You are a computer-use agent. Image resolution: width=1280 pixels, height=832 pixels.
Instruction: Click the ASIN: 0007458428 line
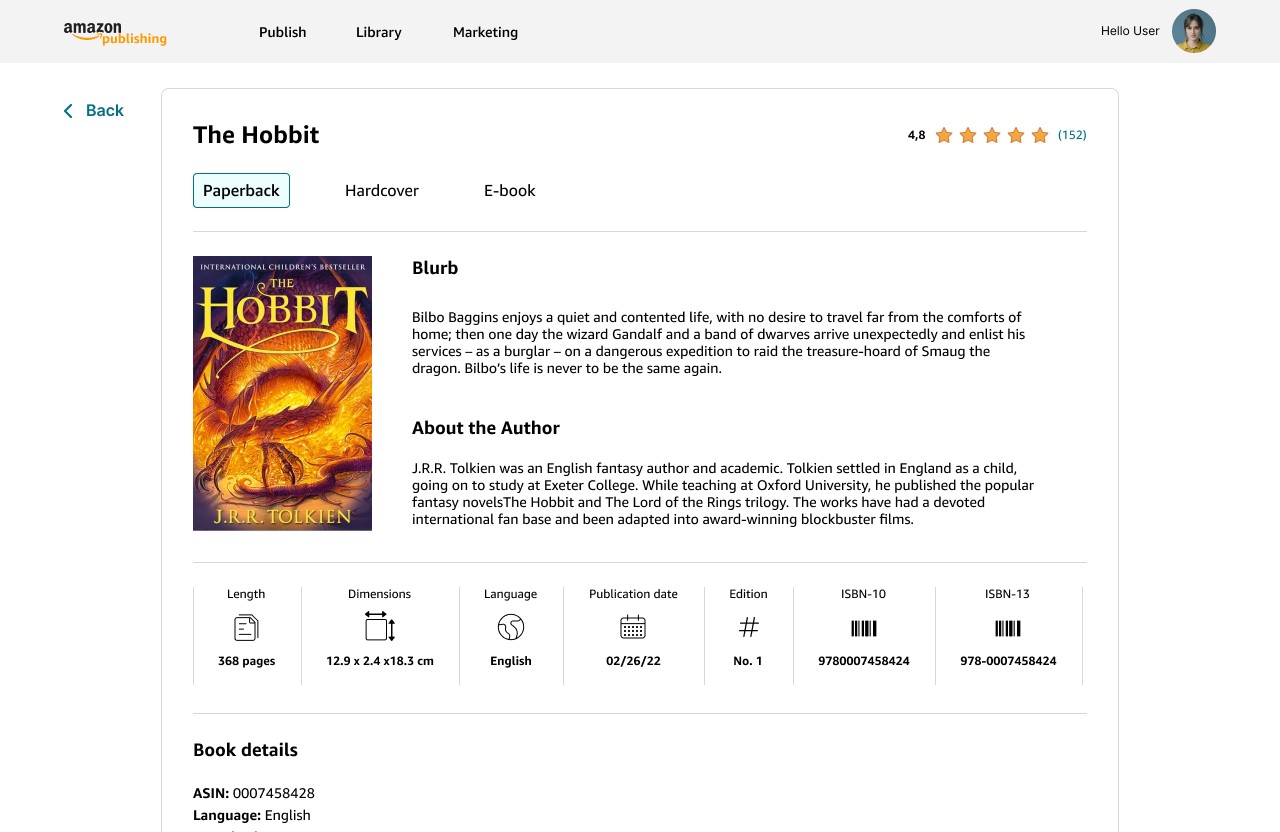click(x=254, y=793)
